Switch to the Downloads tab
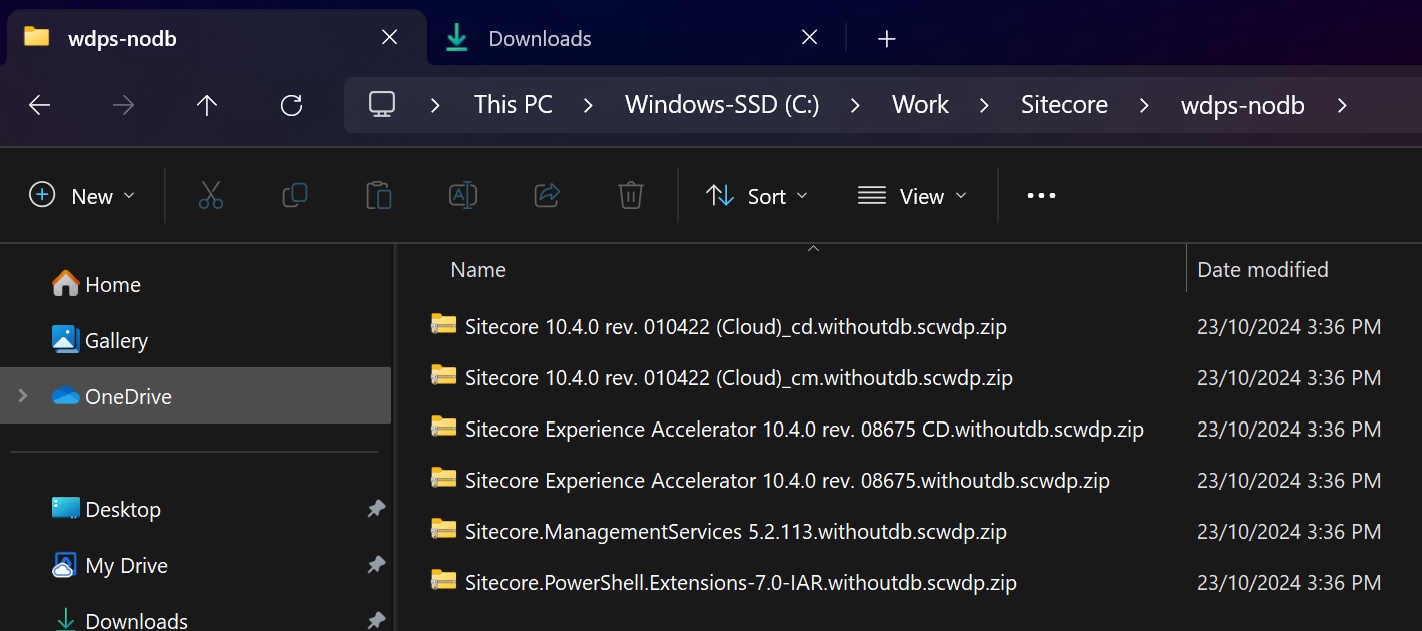 pos(634,39)
